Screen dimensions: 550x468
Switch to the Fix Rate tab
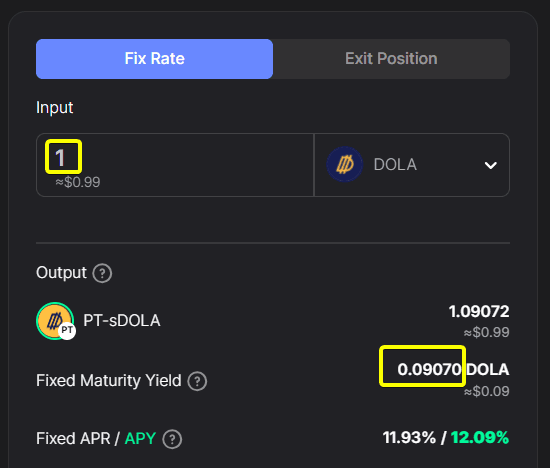tap(154, 59)
